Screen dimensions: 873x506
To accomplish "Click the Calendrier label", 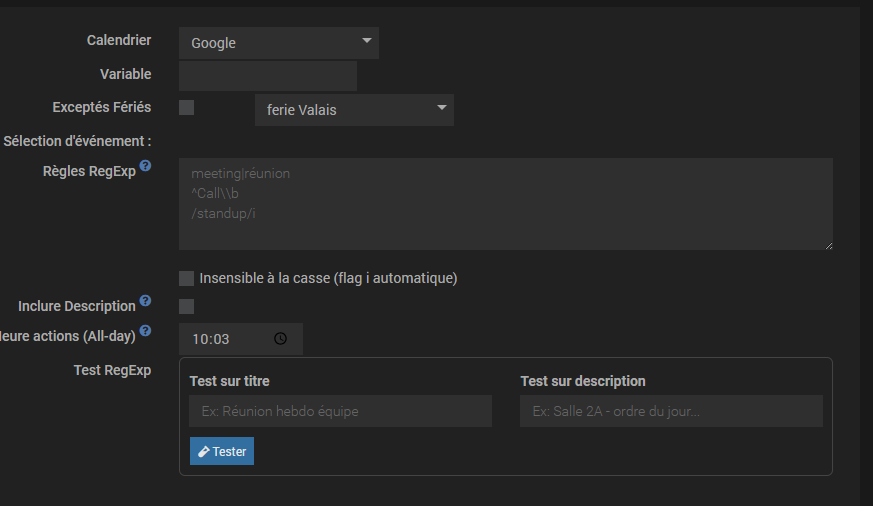I will [119, 40].
